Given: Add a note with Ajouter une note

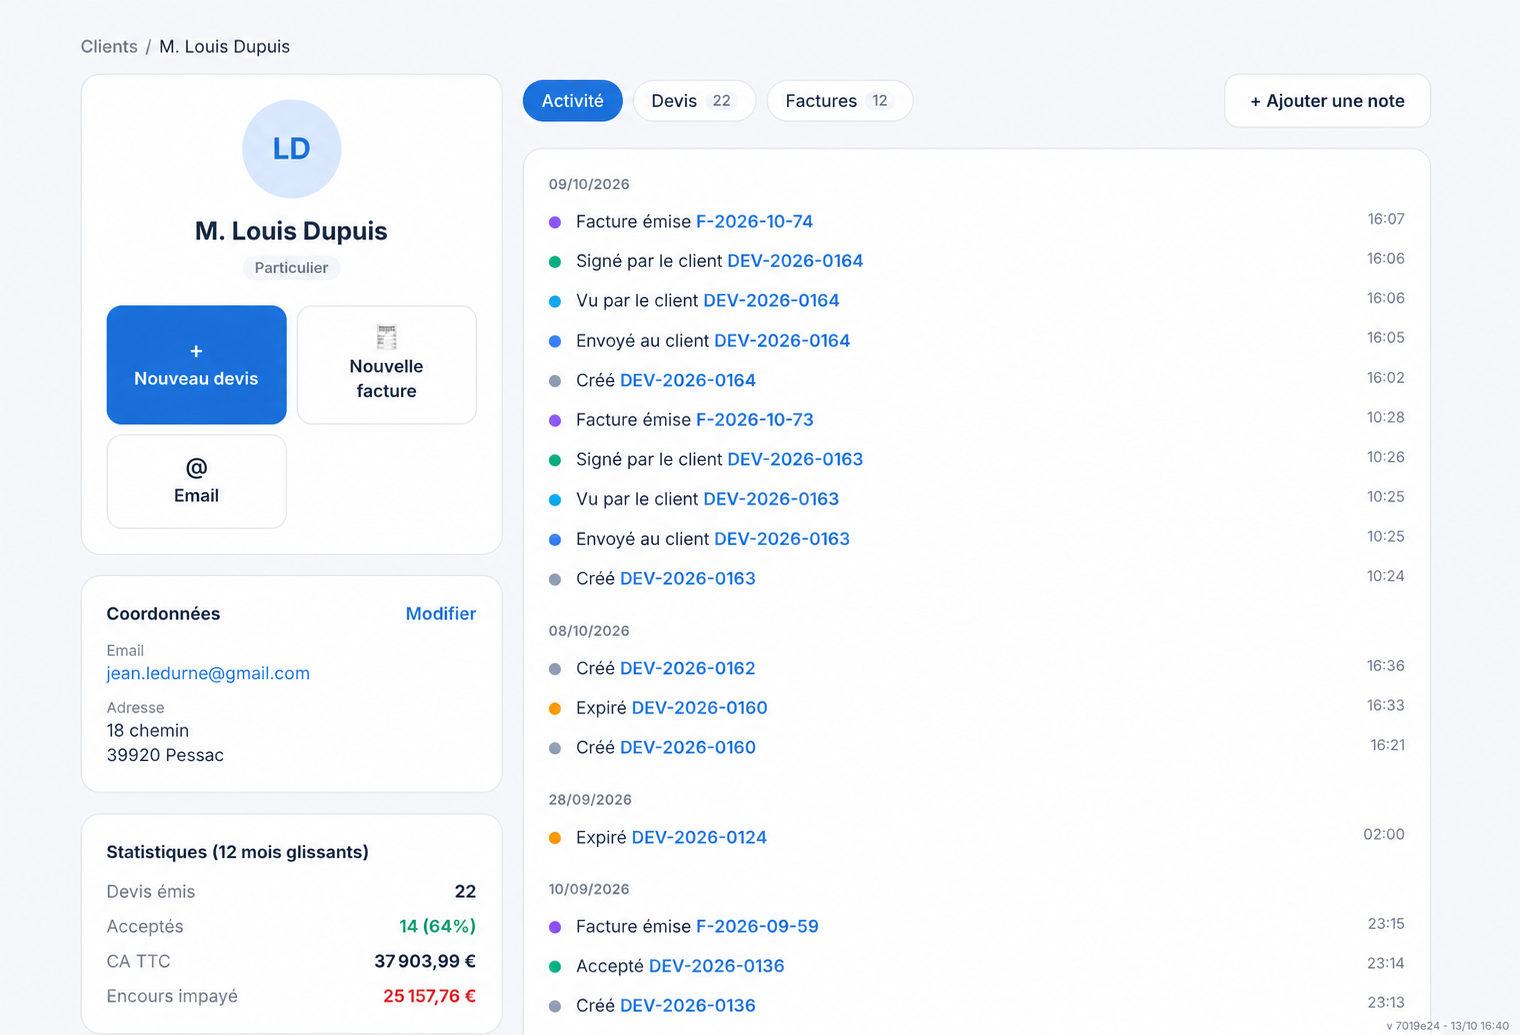Looking at the screenshot, I should 1327,101.
